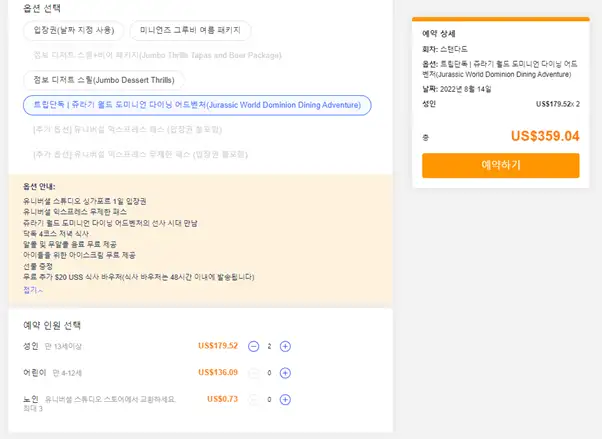Increase the 어린이 child ticket count
Image resolution: width=602 pixels, height=439 pixels.
coord(285,373)
